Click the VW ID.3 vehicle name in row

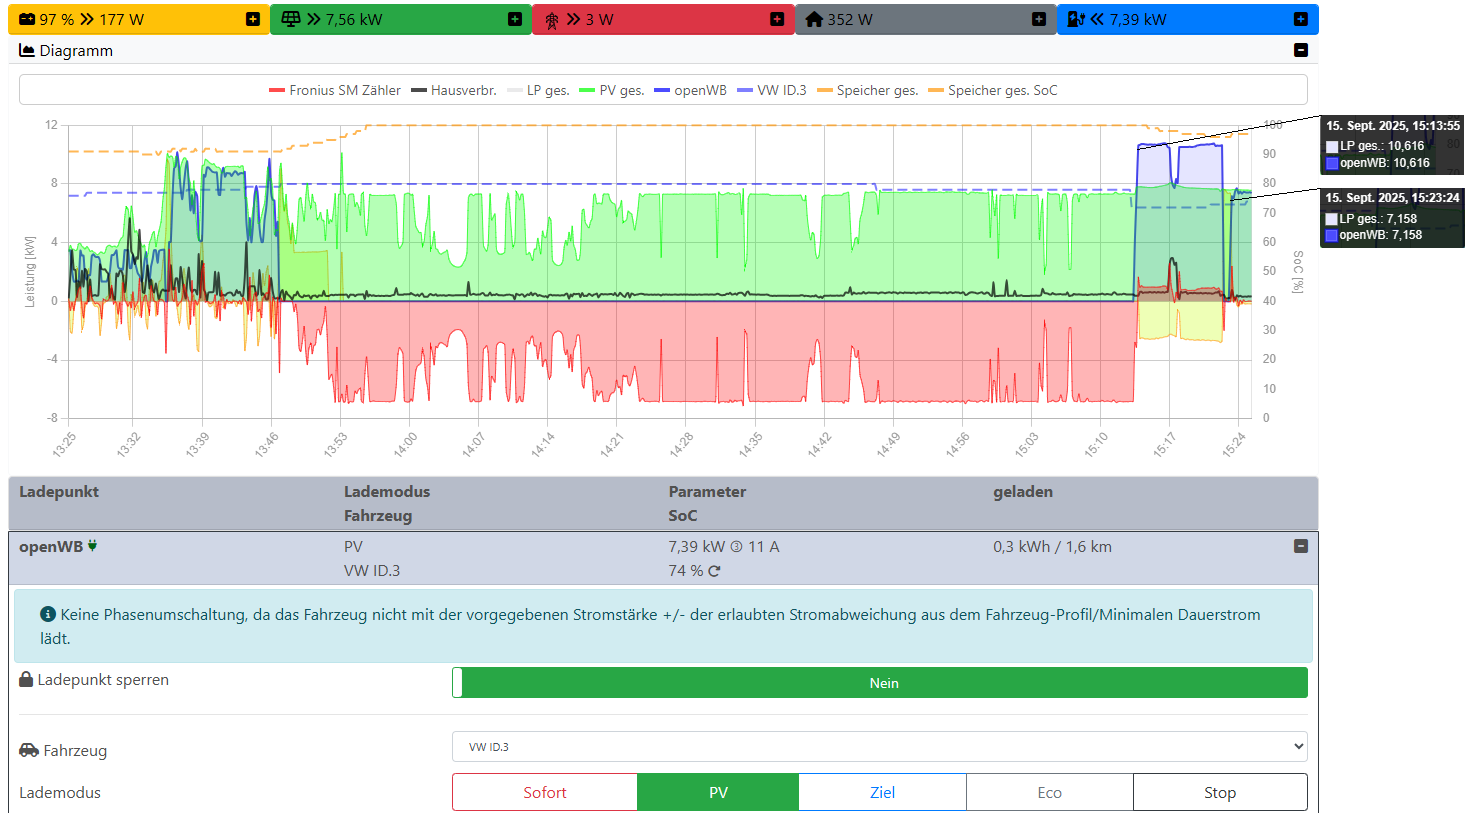coord(372,571)
